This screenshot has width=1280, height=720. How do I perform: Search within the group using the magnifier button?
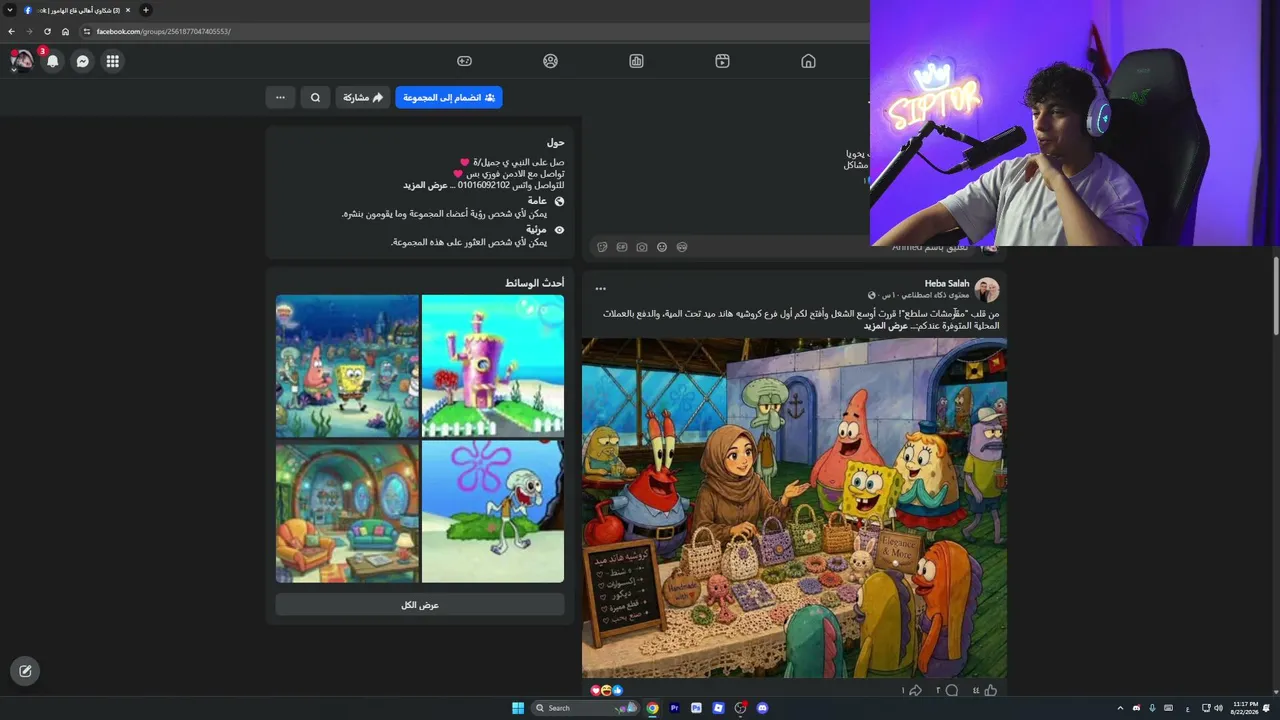[315, 97]
